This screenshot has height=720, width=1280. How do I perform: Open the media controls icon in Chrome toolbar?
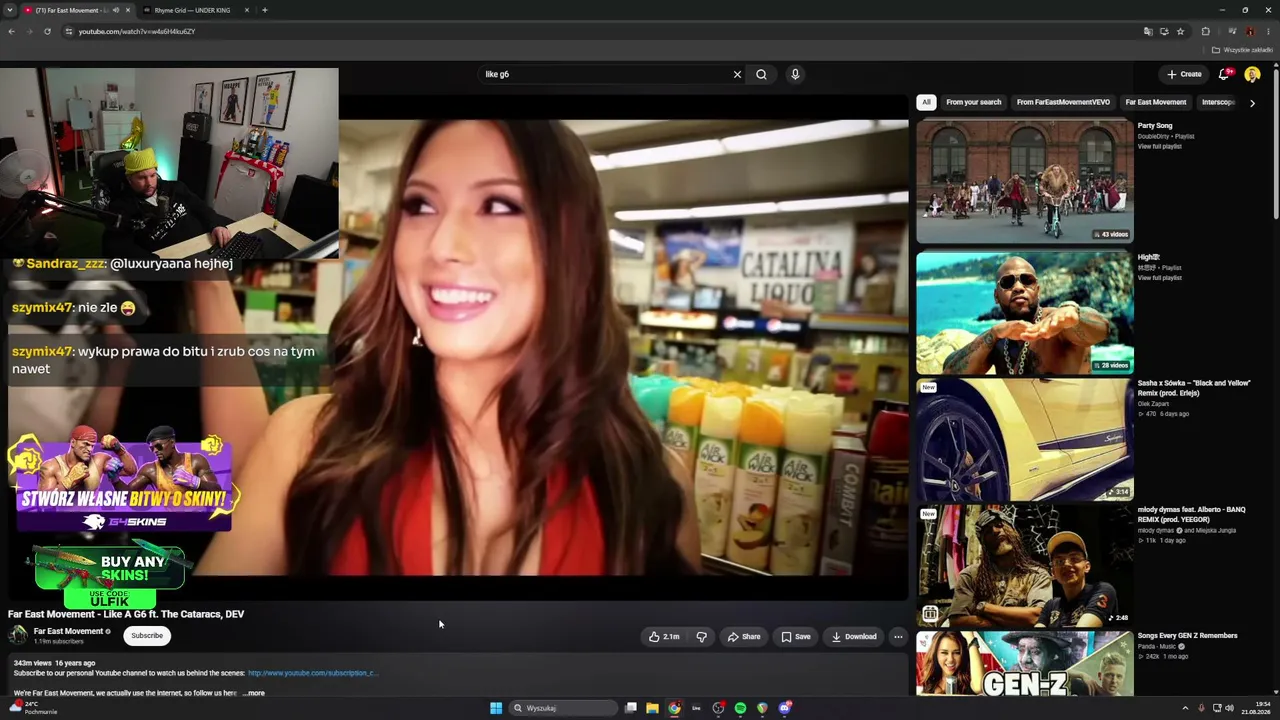tap(1232, 31)
